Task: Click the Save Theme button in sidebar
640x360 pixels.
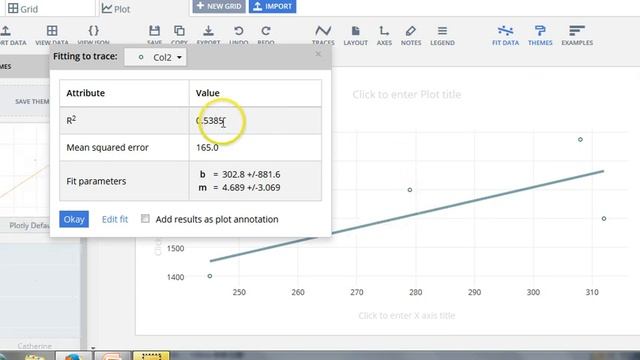Action: tap(32, 102)
